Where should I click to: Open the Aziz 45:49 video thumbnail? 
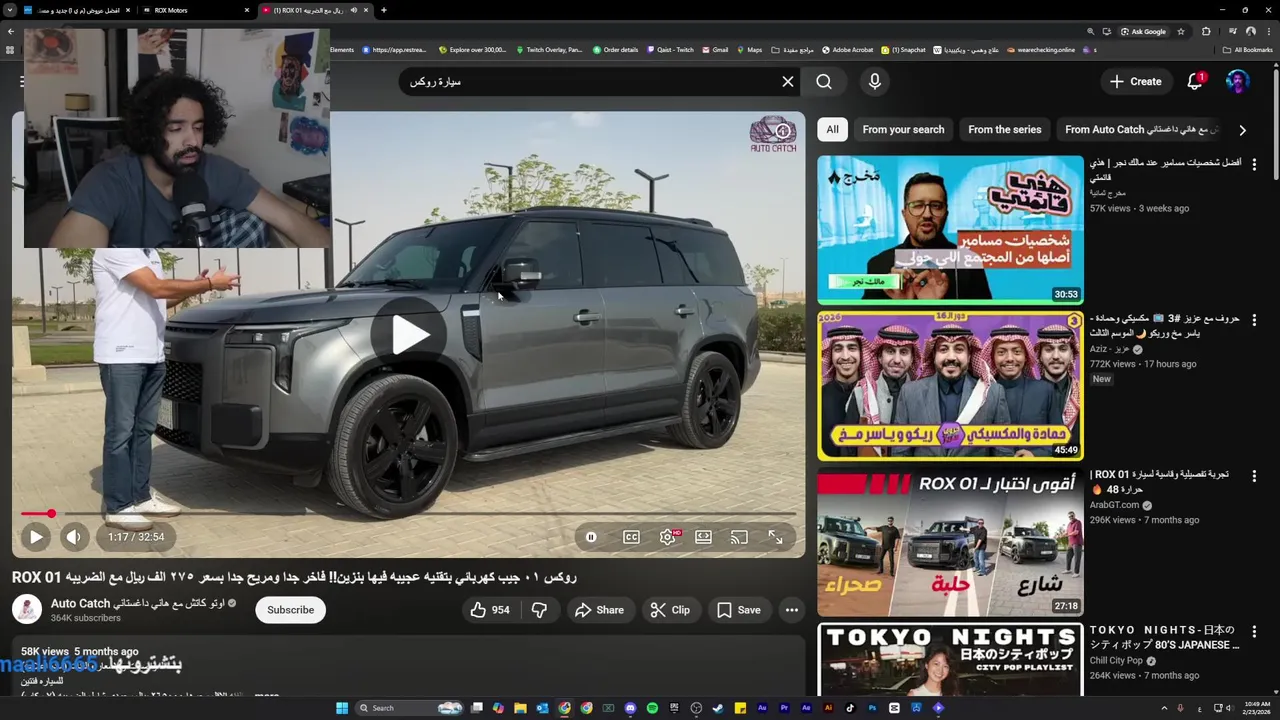pos(950,386)
